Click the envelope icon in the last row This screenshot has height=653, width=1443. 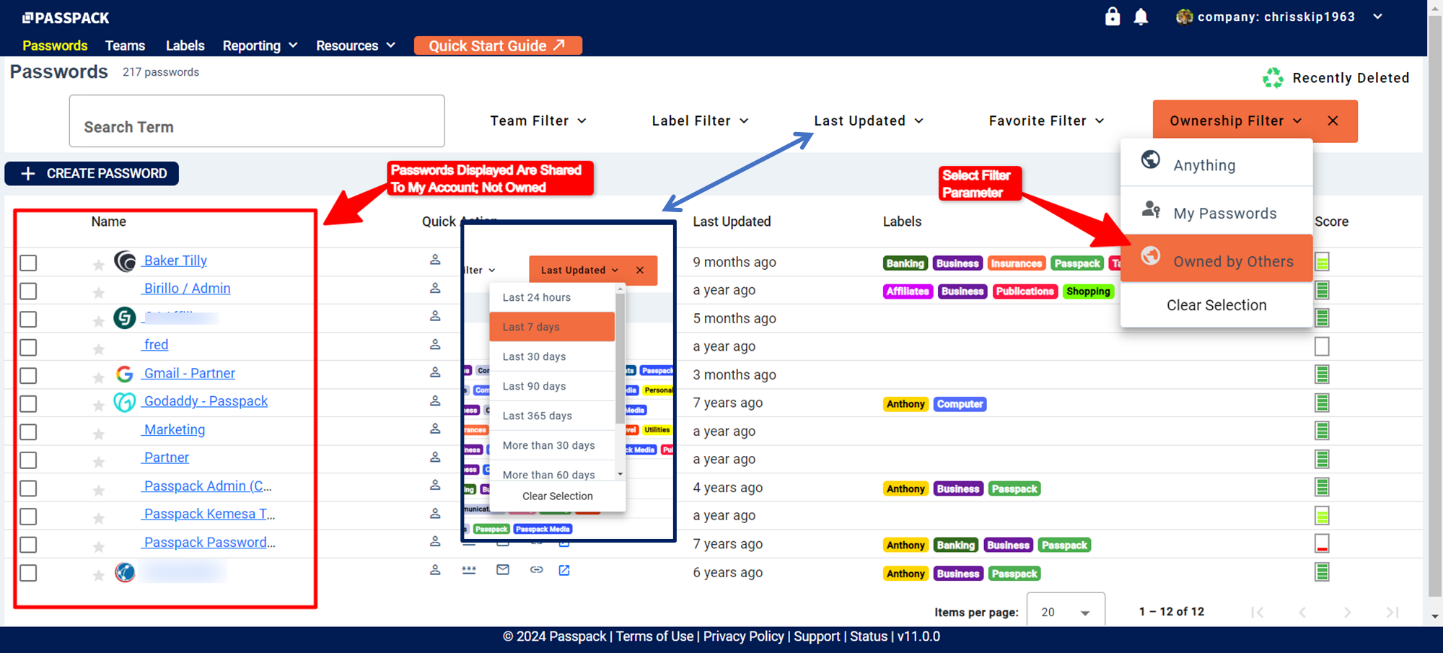503,570
